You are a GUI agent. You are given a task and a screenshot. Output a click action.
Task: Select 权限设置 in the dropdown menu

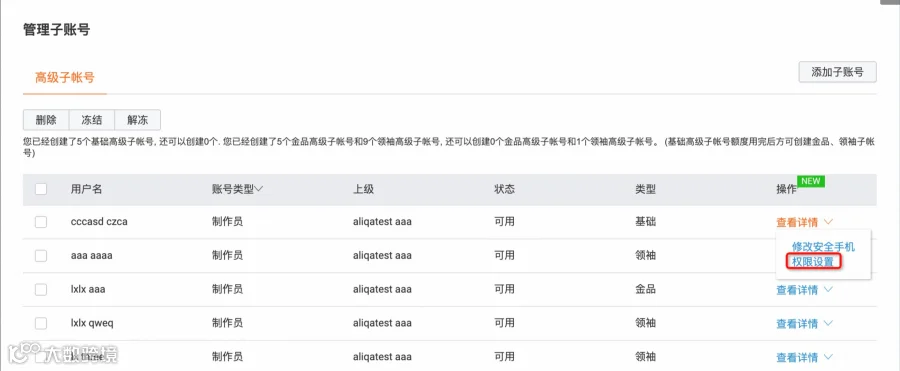pos(812,262)
